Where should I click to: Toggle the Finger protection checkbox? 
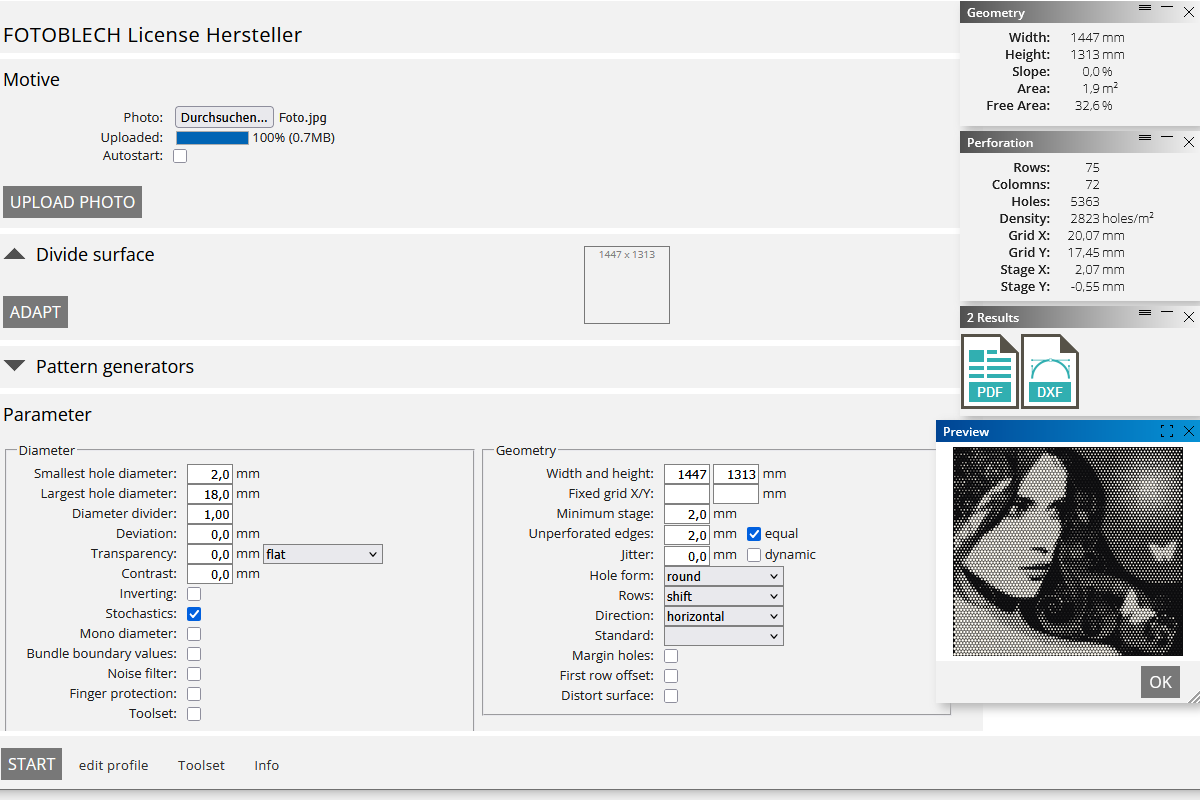pyautogui.click(x=194, y=694)
